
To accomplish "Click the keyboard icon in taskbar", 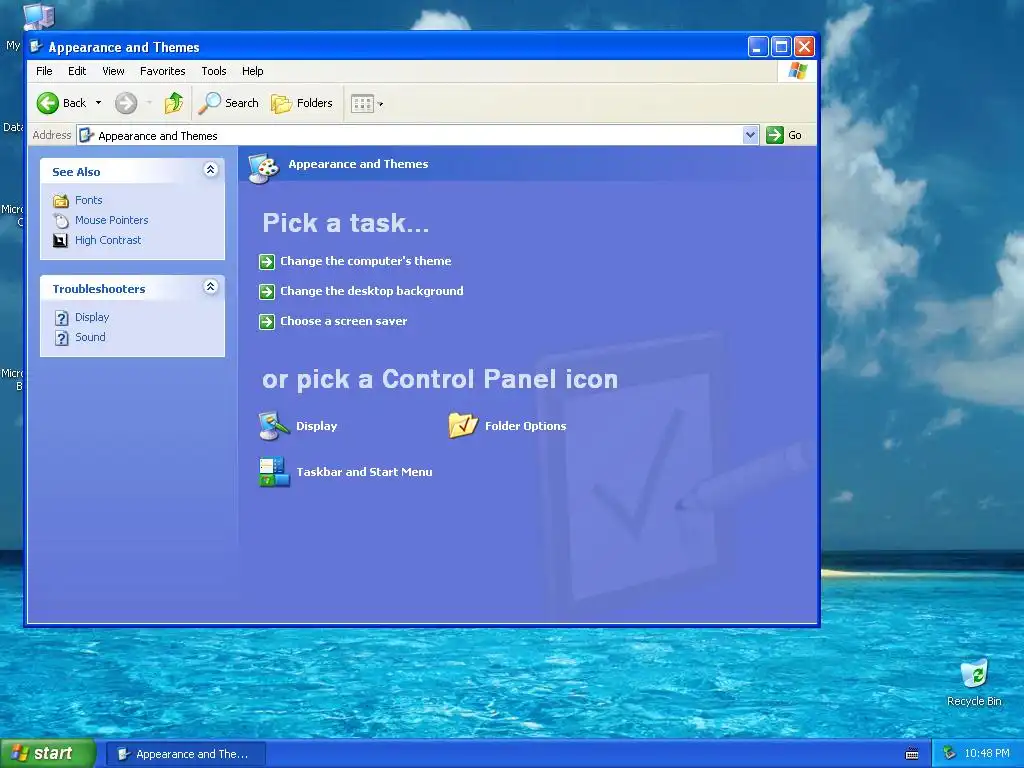I will point(912,754).
